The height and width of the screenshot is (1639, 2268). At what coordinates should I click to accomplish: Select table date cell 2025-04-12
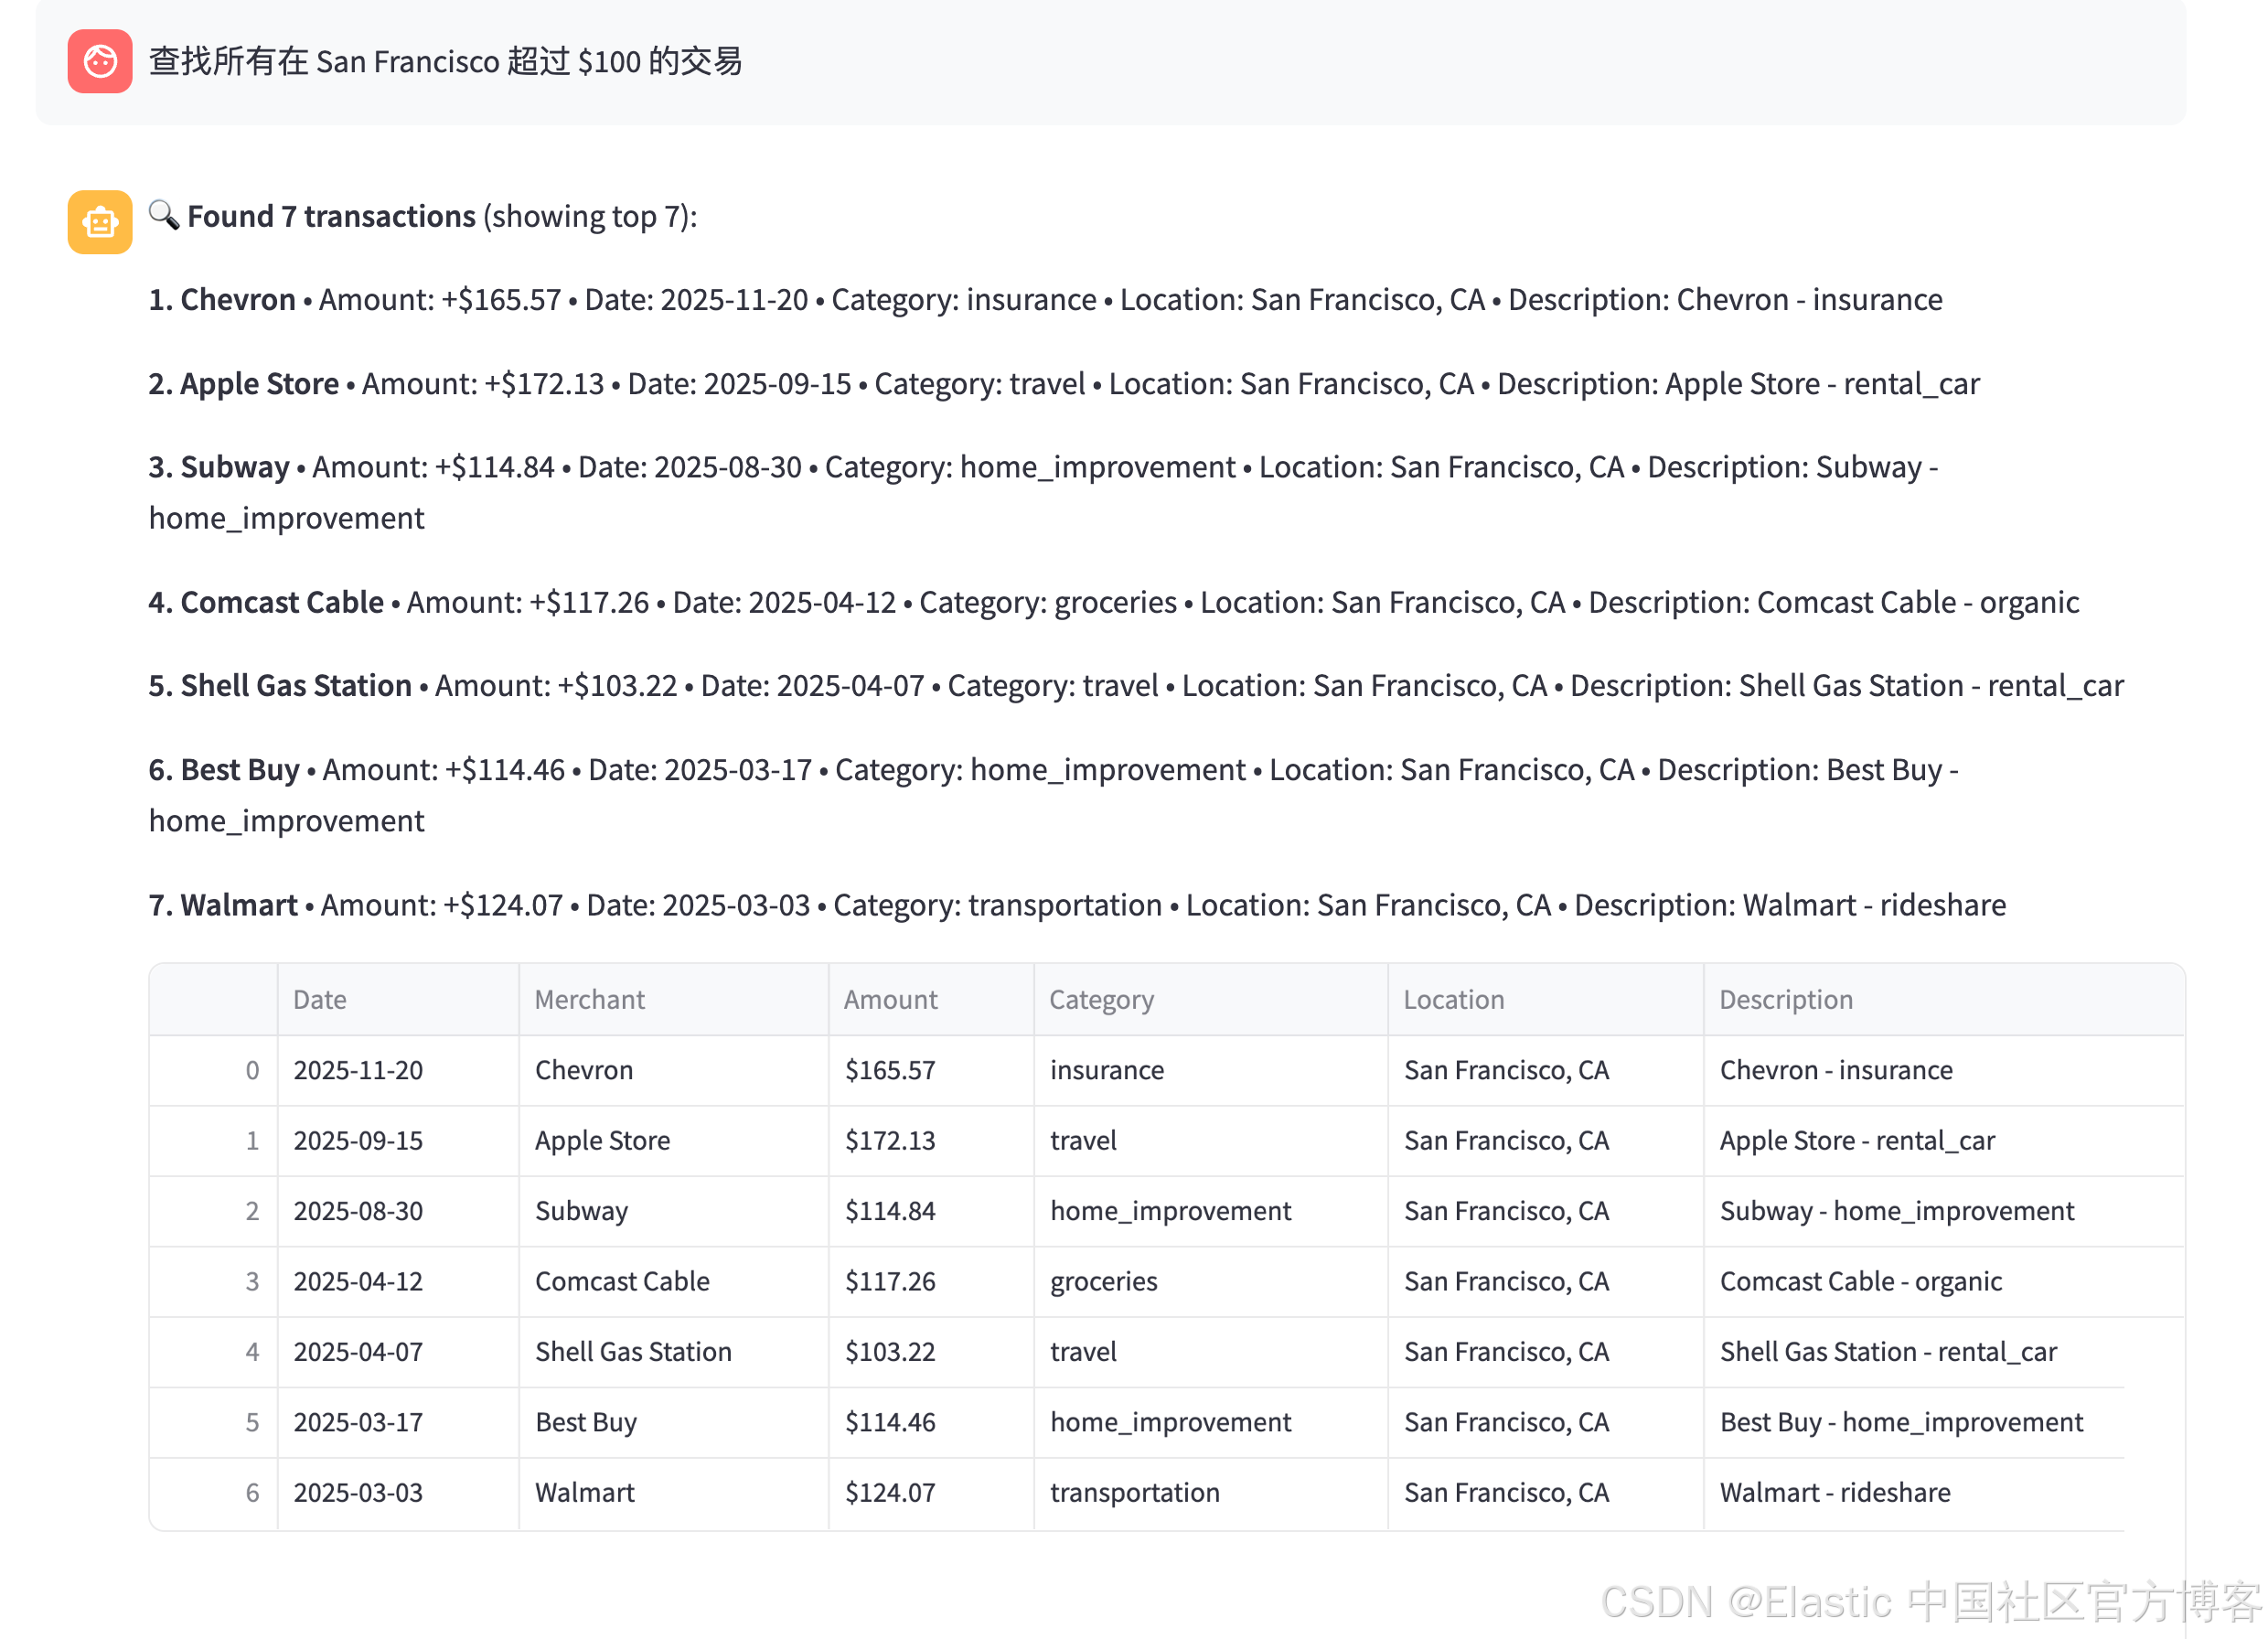coord(398,1282)
